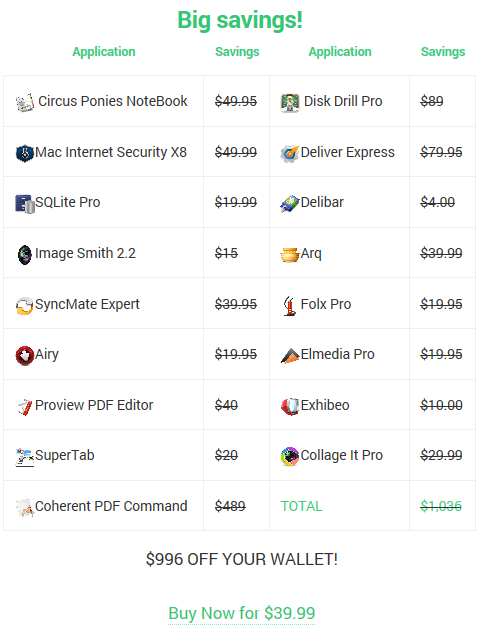Click the Deliver Express gear icon
The image size is (498, 636).
[290, 154]
